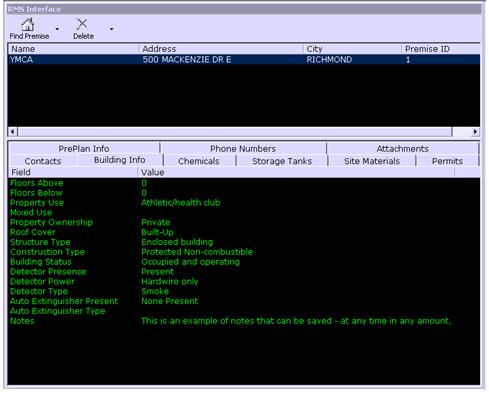Click the Detector Type field
This screenshot has height=393, width=489.
(x=39, y=291)
